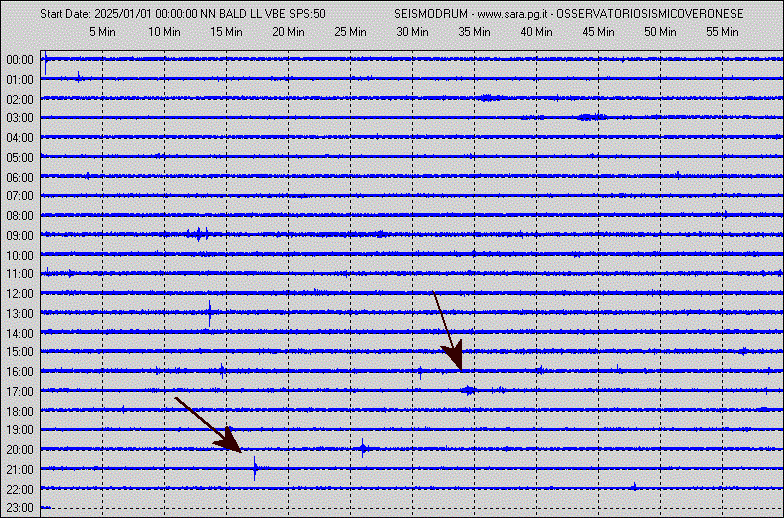784x518 pixels.
Task: Select the 02:00 trace burst near 36 minutes
Action: [489, 98]
